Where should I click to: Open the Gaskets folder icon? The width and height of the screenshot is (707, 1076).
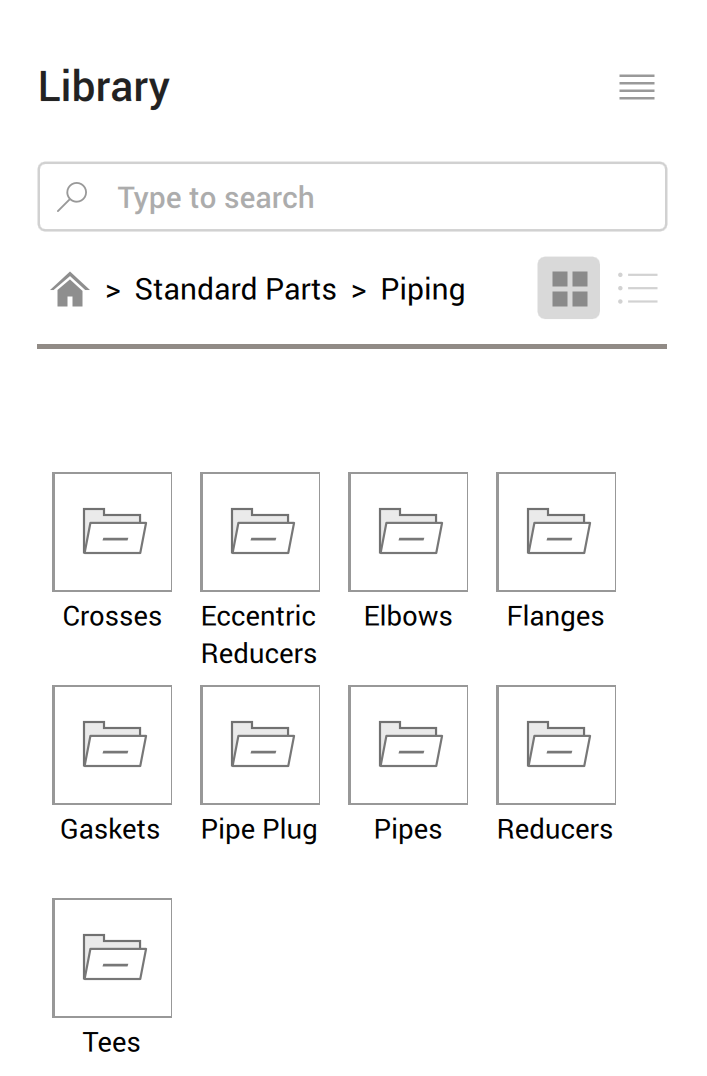(112, 744)
